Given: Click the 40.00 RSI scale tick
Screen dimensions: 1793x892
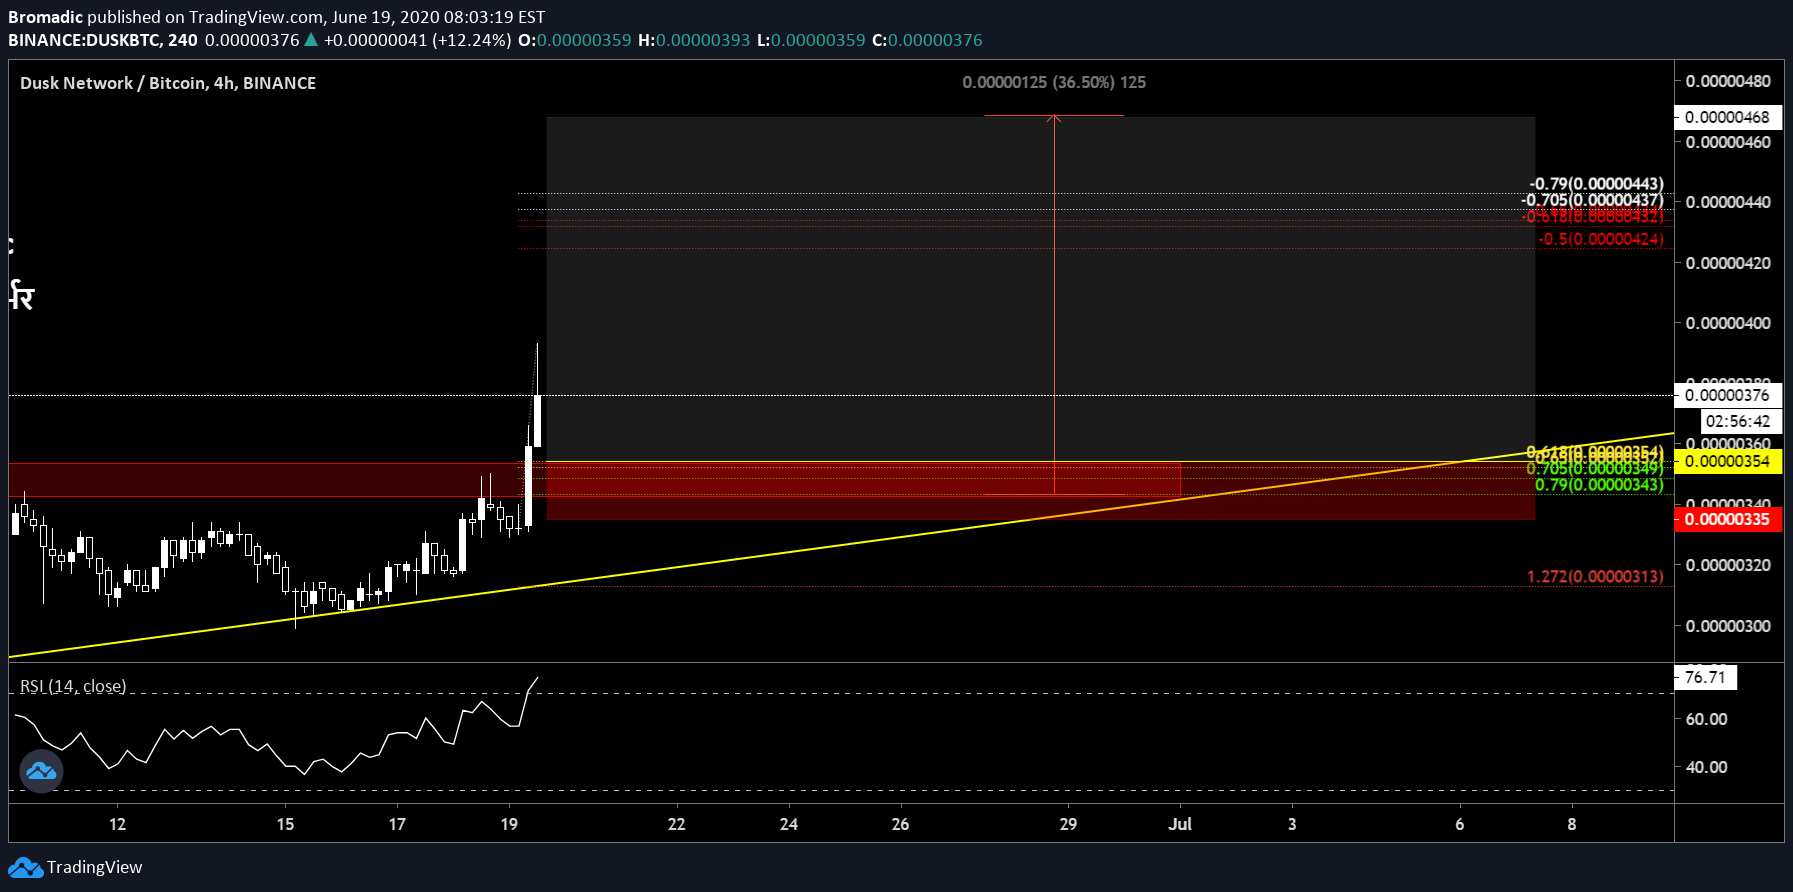Looking at the screenshot, I should tap(1706, 767).
